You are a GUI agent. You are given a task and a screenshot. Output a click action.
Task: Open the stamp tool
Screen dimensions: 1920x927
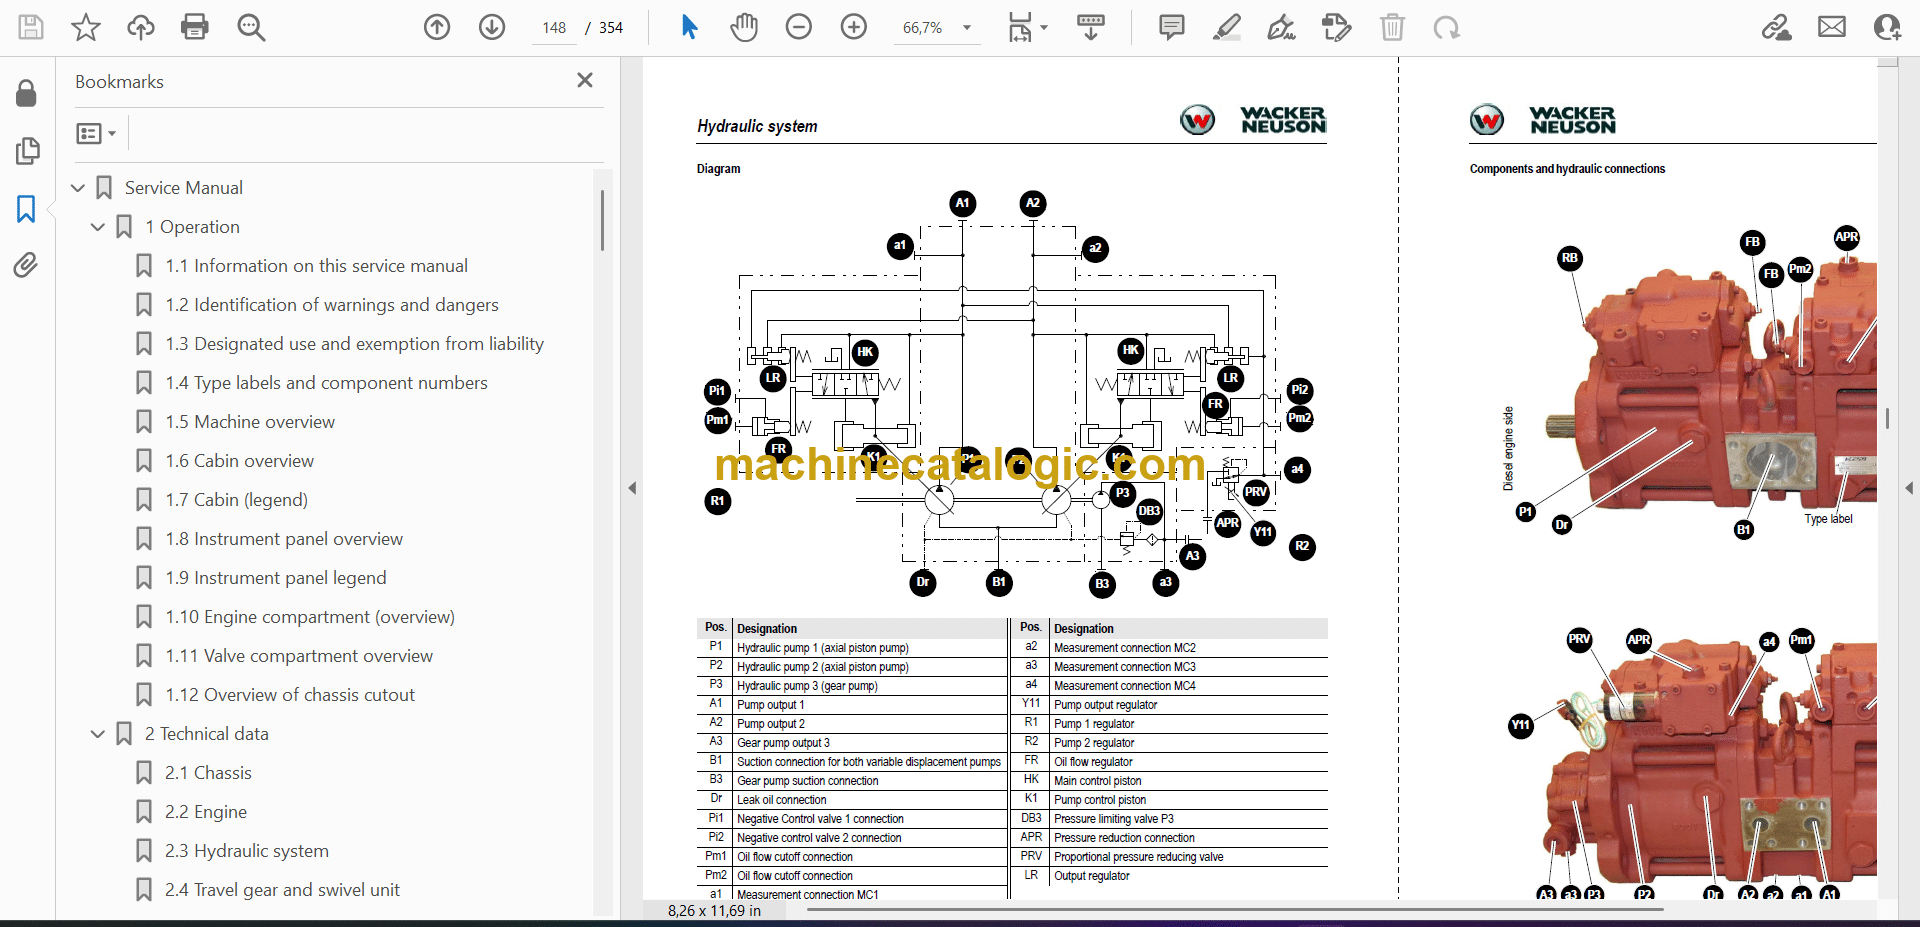point(1337,27)
